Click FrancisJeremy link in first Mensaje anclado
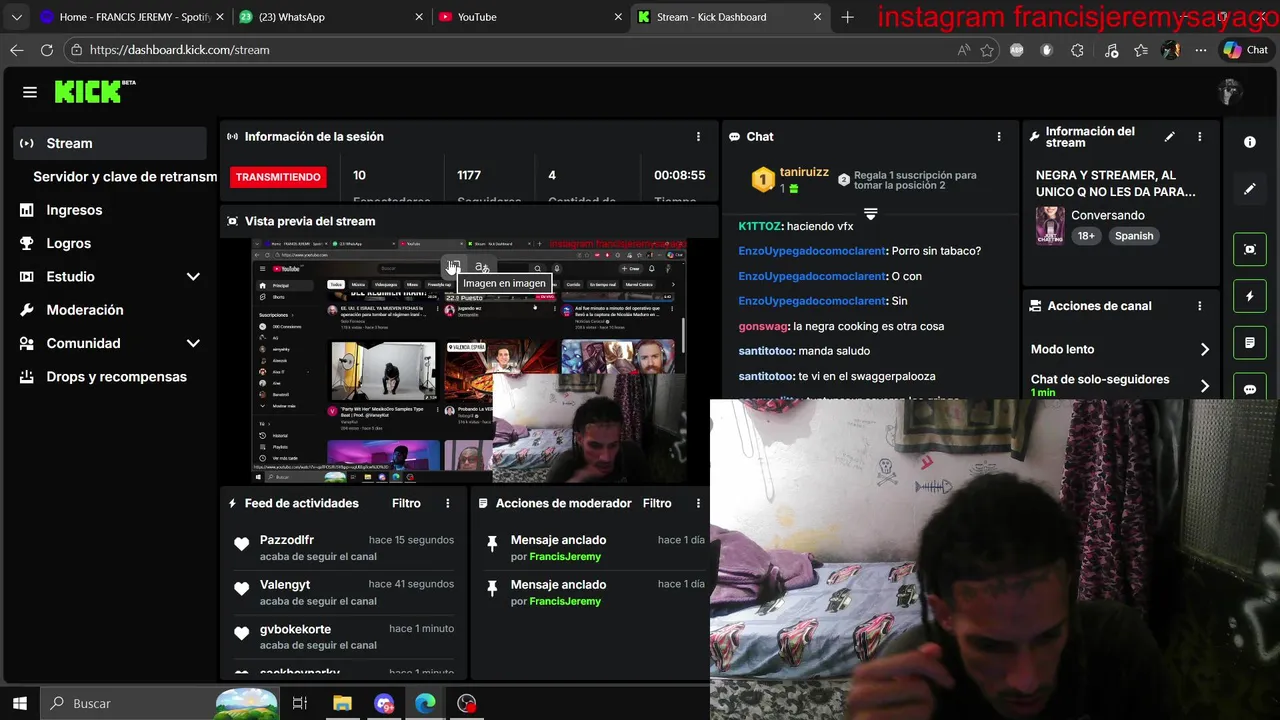This screenshot has height=720, width=1280. tap(565, 557)
